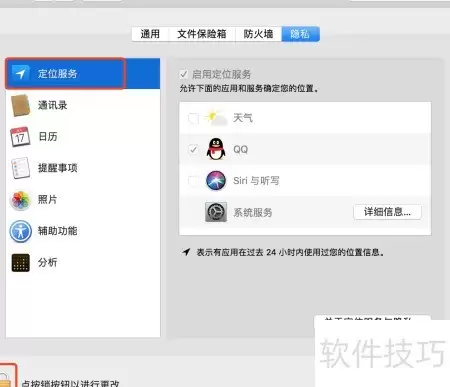Enable location access for 天气
This screenshot has height=387, width=450.
click(193, 118)
